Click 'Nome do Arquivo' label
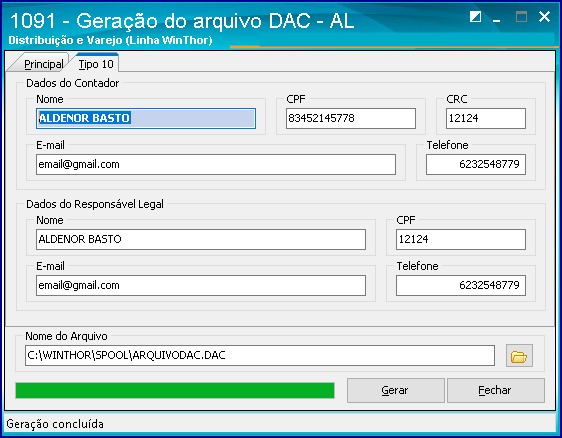Screen dimensions: 562x438 [66, 336]
